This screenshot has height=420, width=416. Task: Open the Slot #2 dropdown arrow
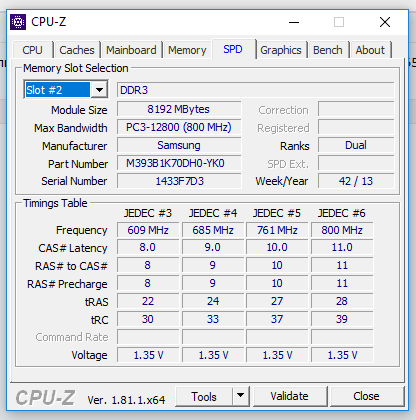(x=99, y=90)
